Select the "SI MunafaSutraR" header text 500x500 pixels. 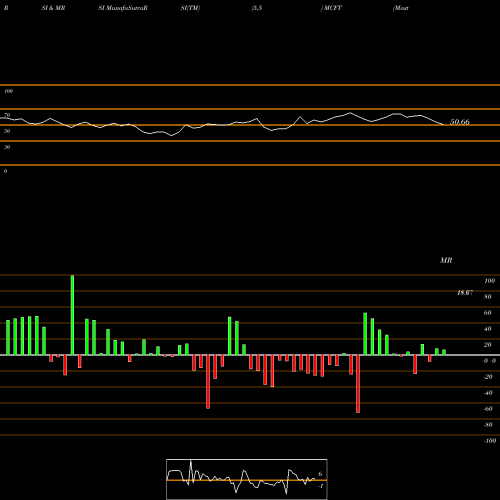click(123, 8)
